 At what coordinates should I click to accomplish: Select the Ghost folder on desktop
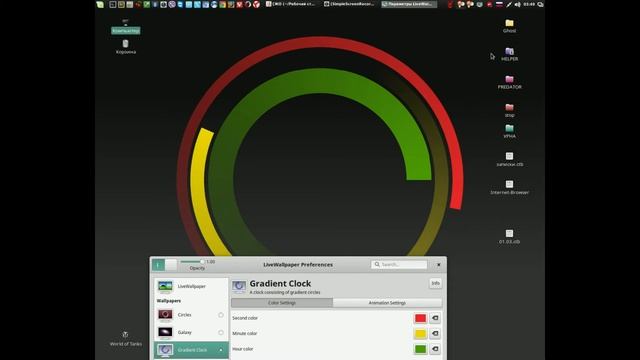coord(509,26)
